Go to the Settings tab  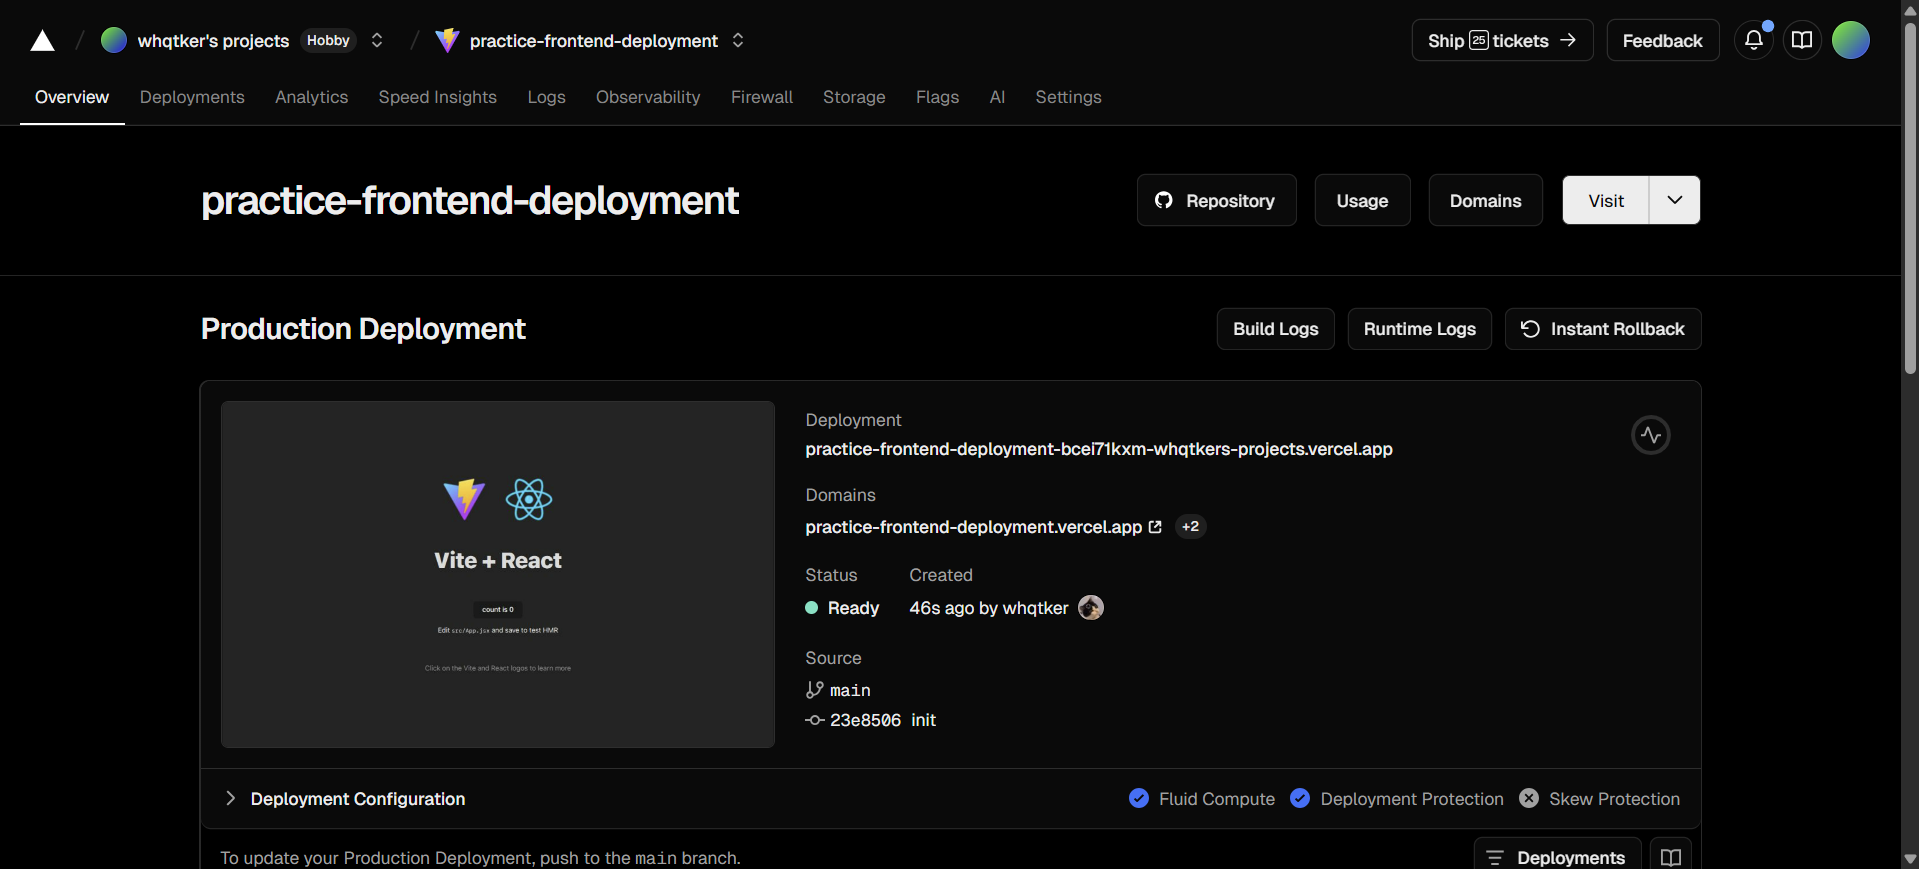click(1068, 97)
